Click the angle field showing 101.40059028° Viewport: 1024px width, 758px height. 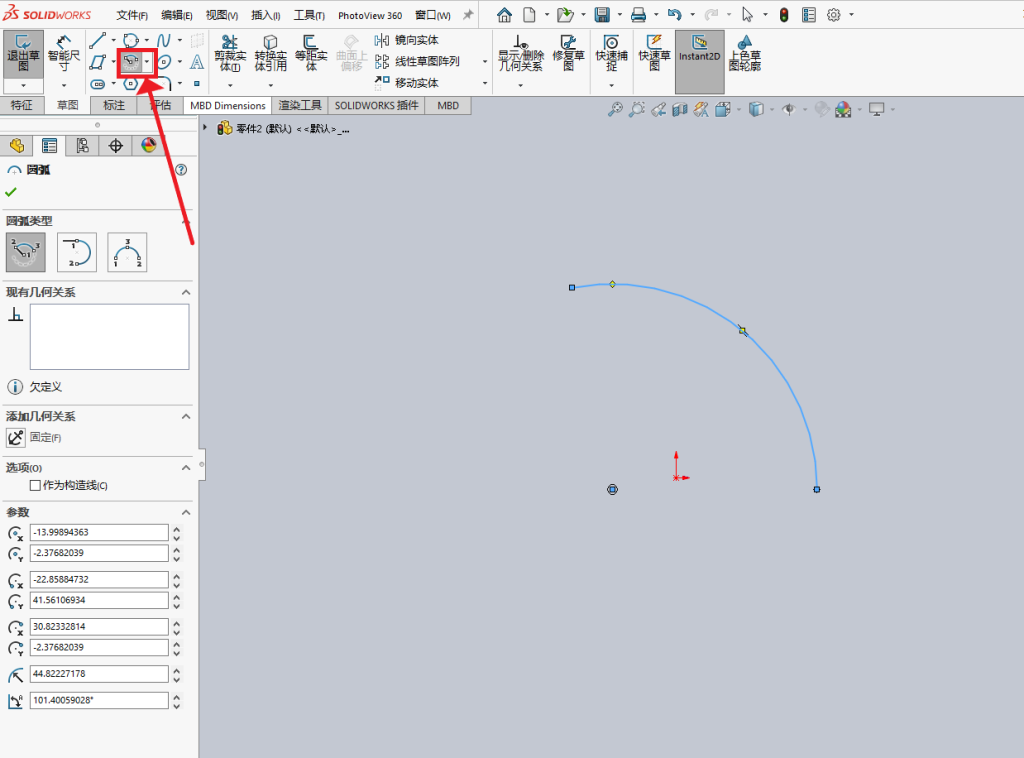click(x=99, y=701)
